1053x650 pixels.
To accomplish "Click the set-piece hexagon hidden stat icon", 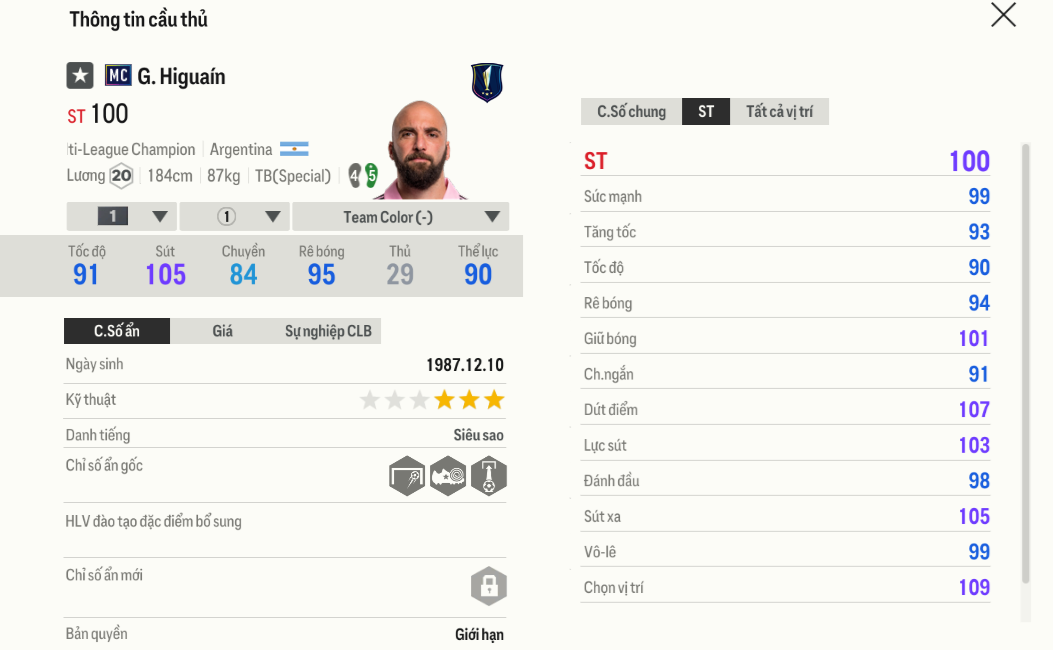I will pos(488,475).
